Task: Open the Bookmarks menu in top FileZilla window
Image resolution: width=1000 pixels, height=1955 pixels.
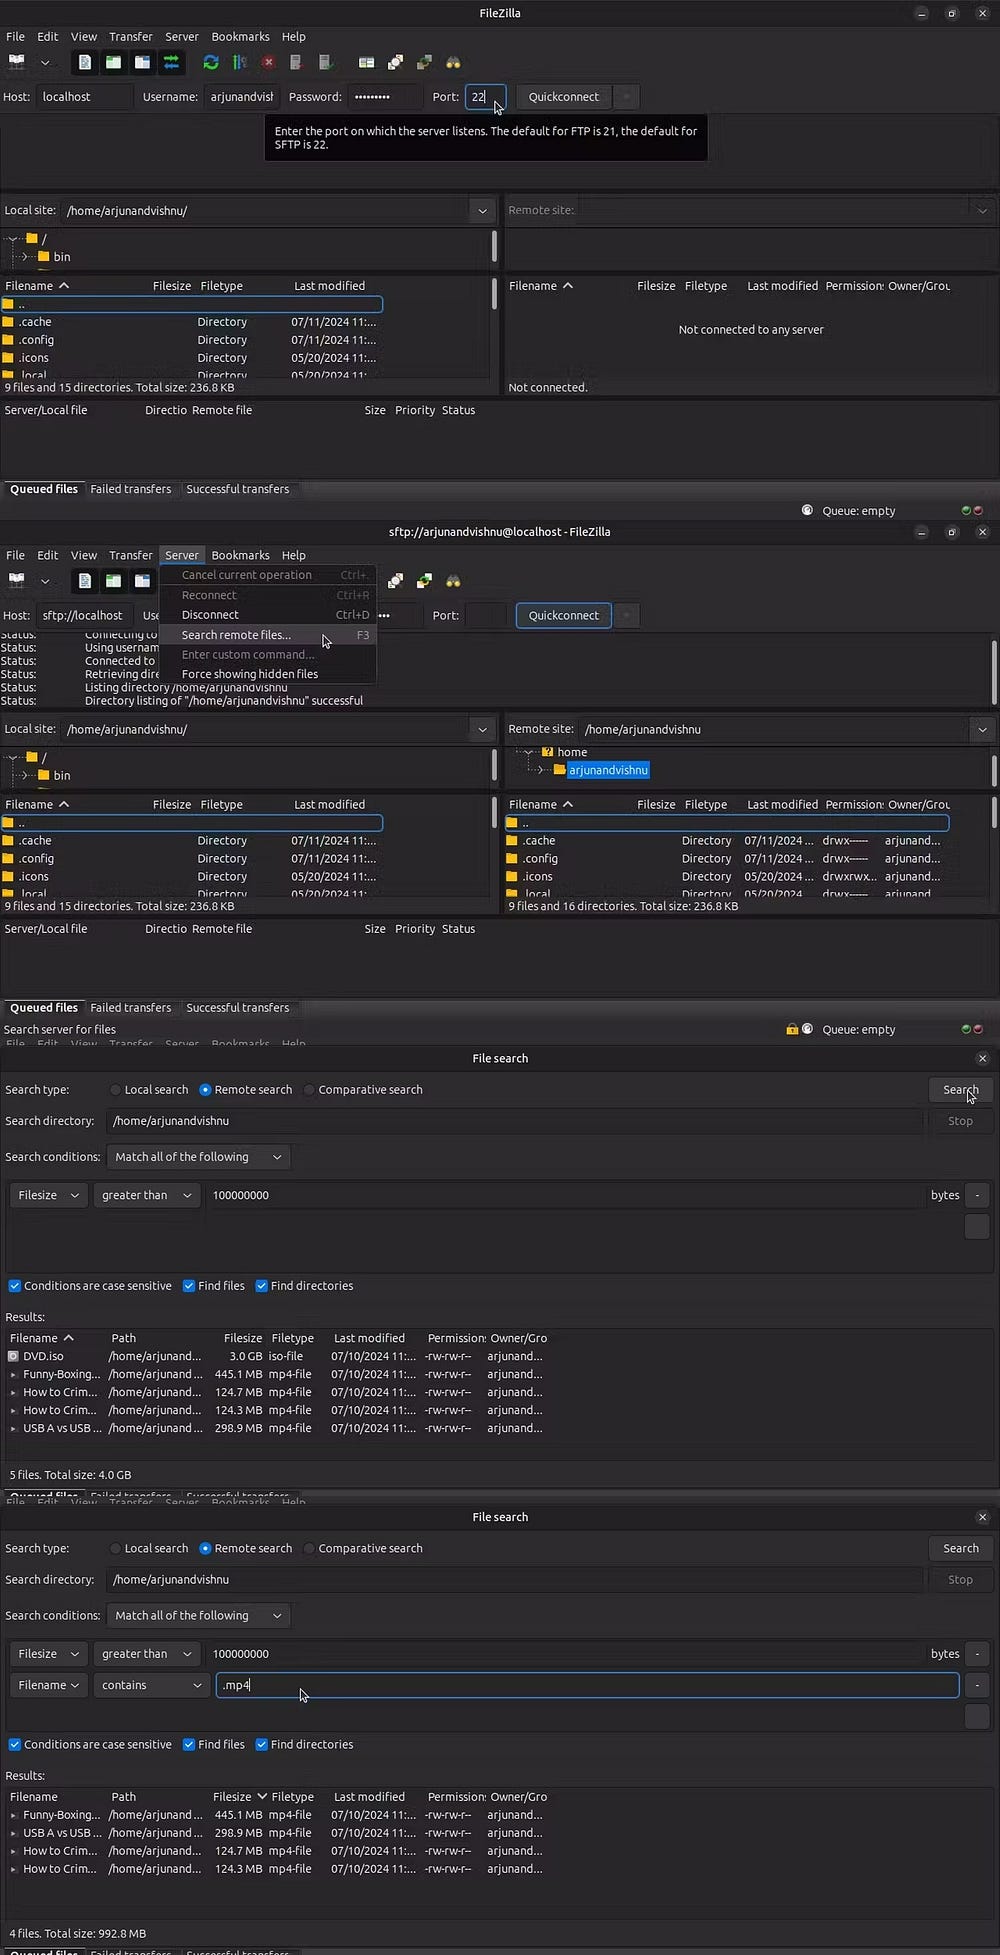Action: coord(240,36)
